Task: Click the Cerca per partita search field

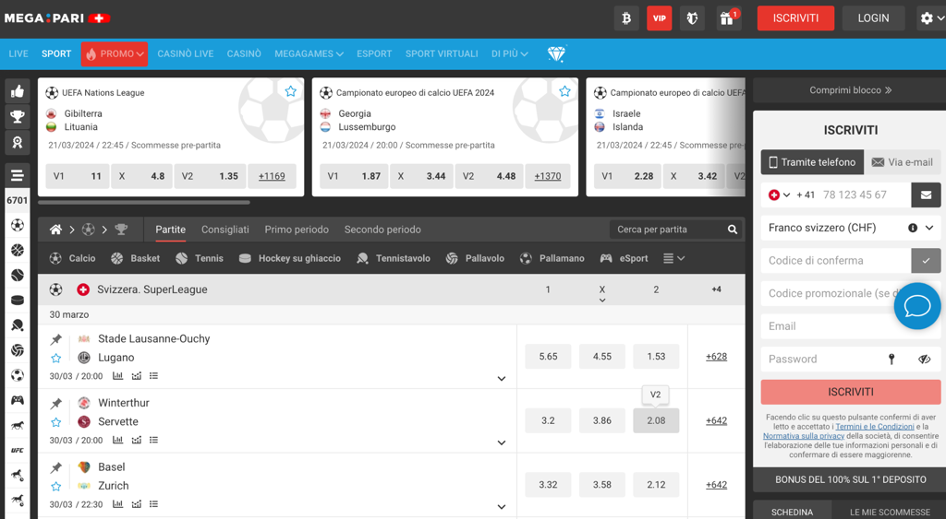Action: point(668,230)
